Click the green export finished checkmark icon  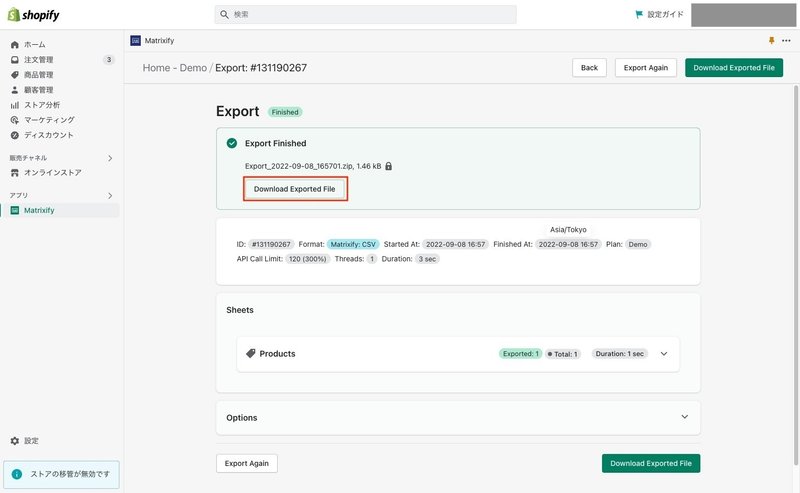(x=232, y=143)
